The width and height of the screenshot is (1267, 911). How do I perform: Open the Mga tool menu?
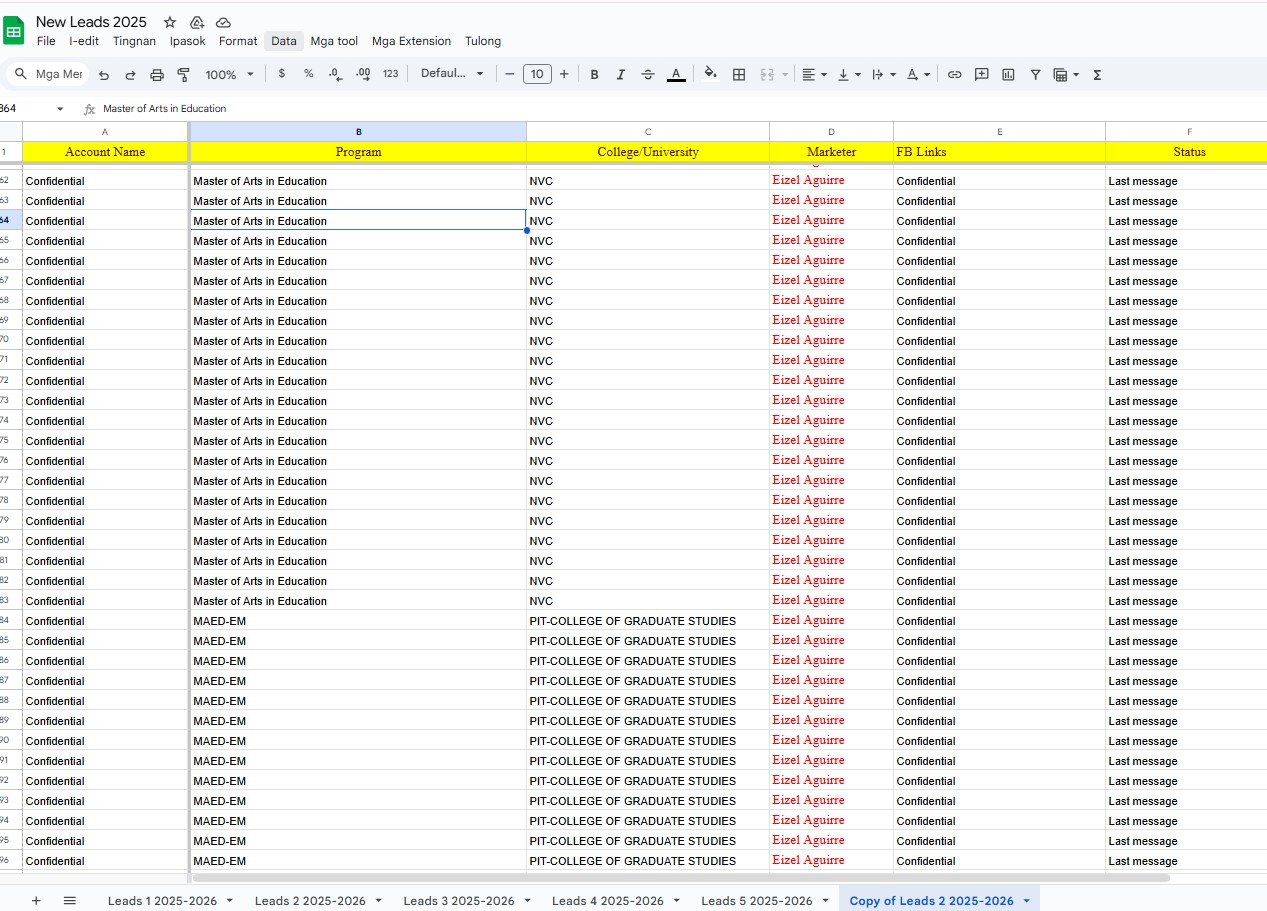click(x=334, y=41)
